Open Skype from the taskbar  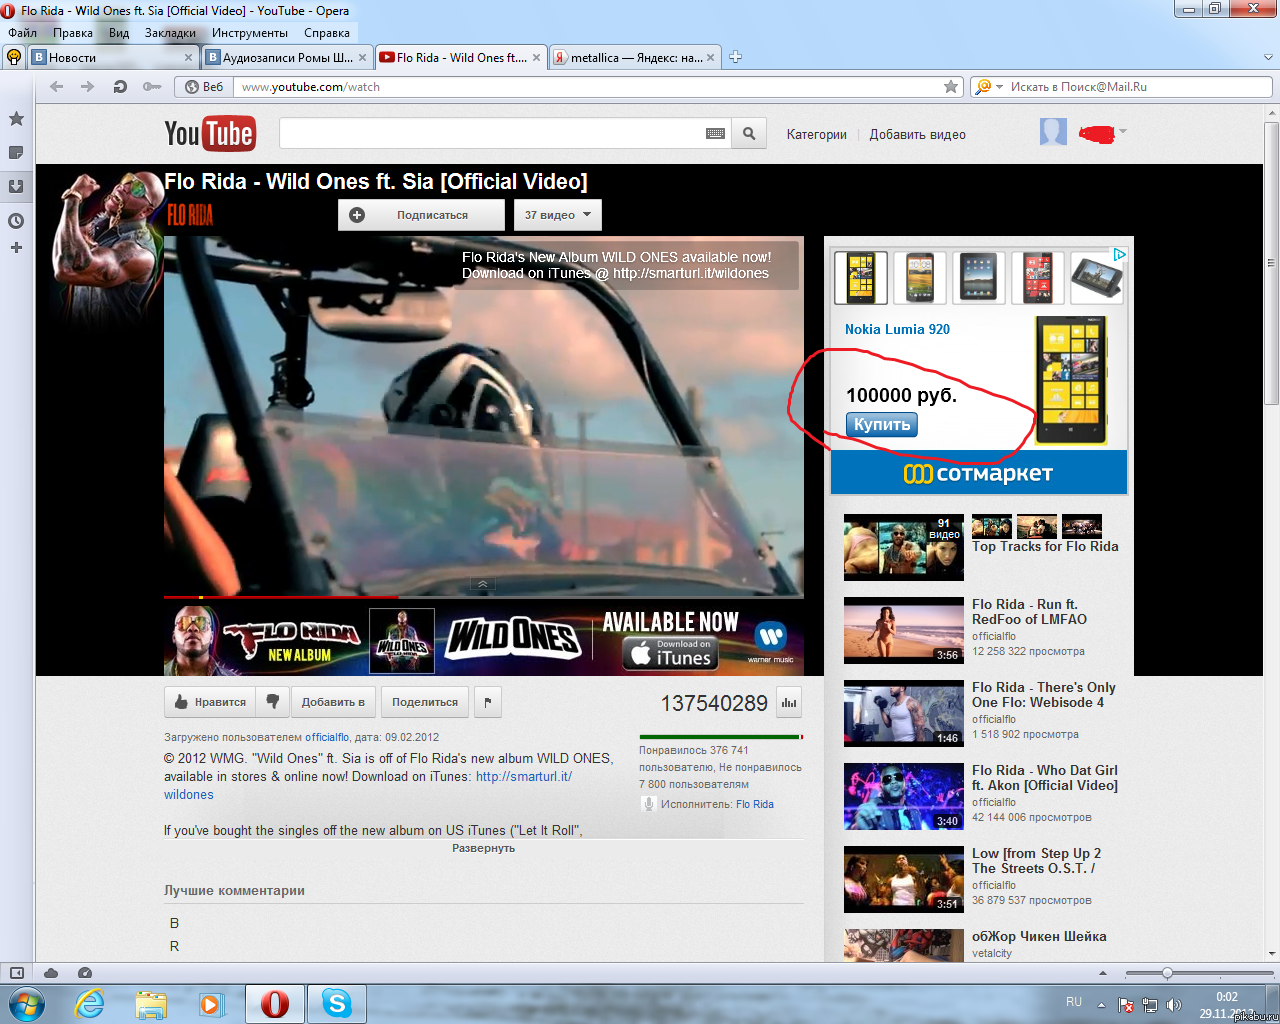point(337,1003)
